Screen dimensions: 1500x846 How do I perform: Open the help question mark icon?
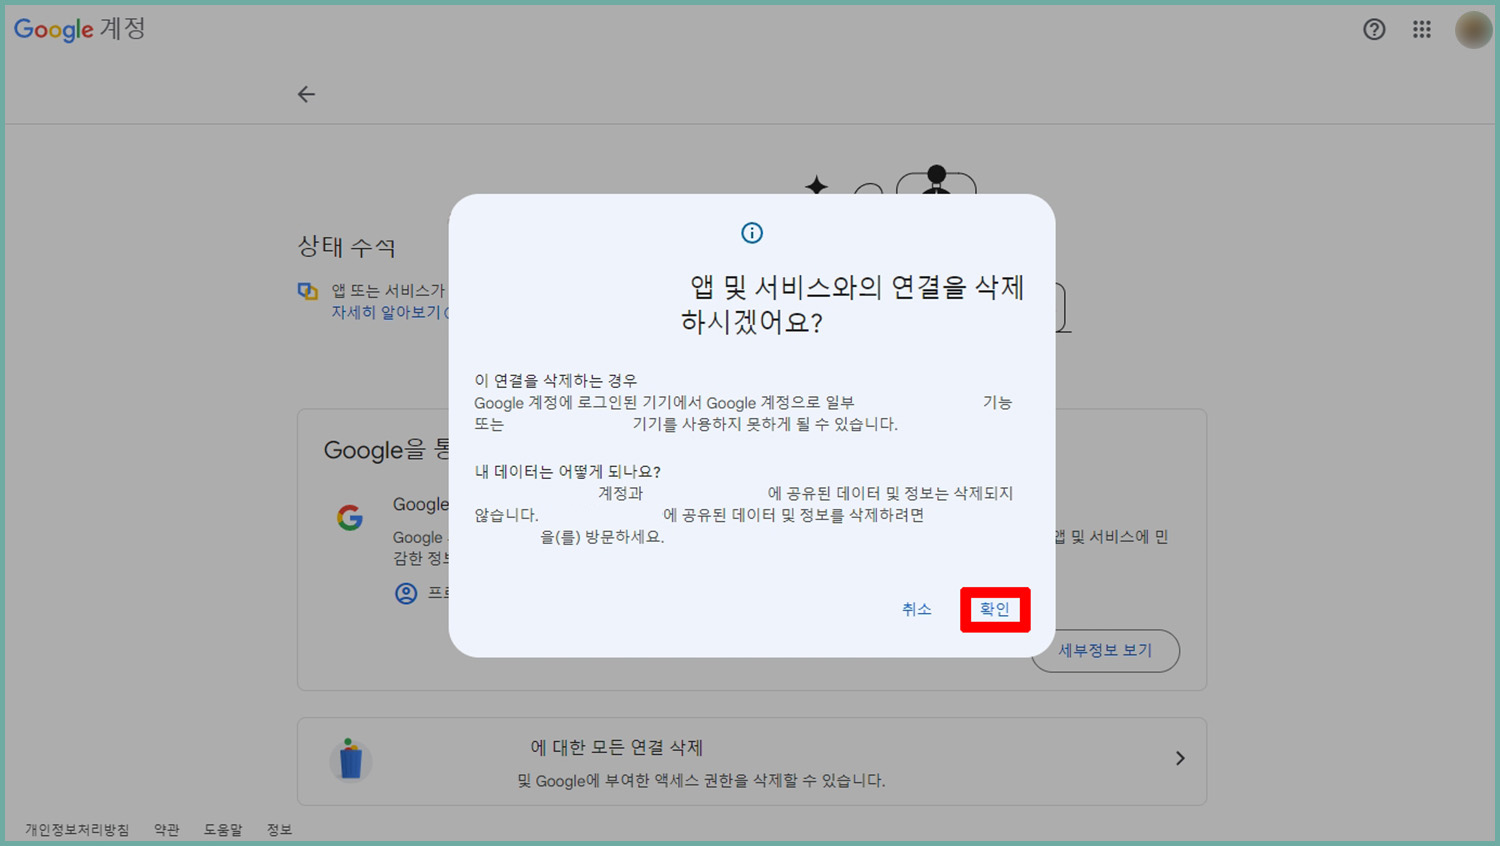[1374, 30]
